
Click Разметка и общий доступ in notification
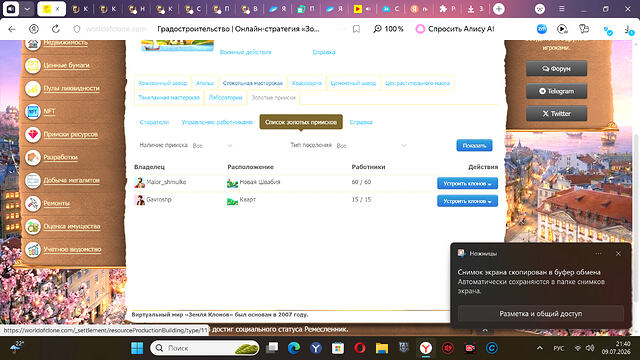click(541, 313)
